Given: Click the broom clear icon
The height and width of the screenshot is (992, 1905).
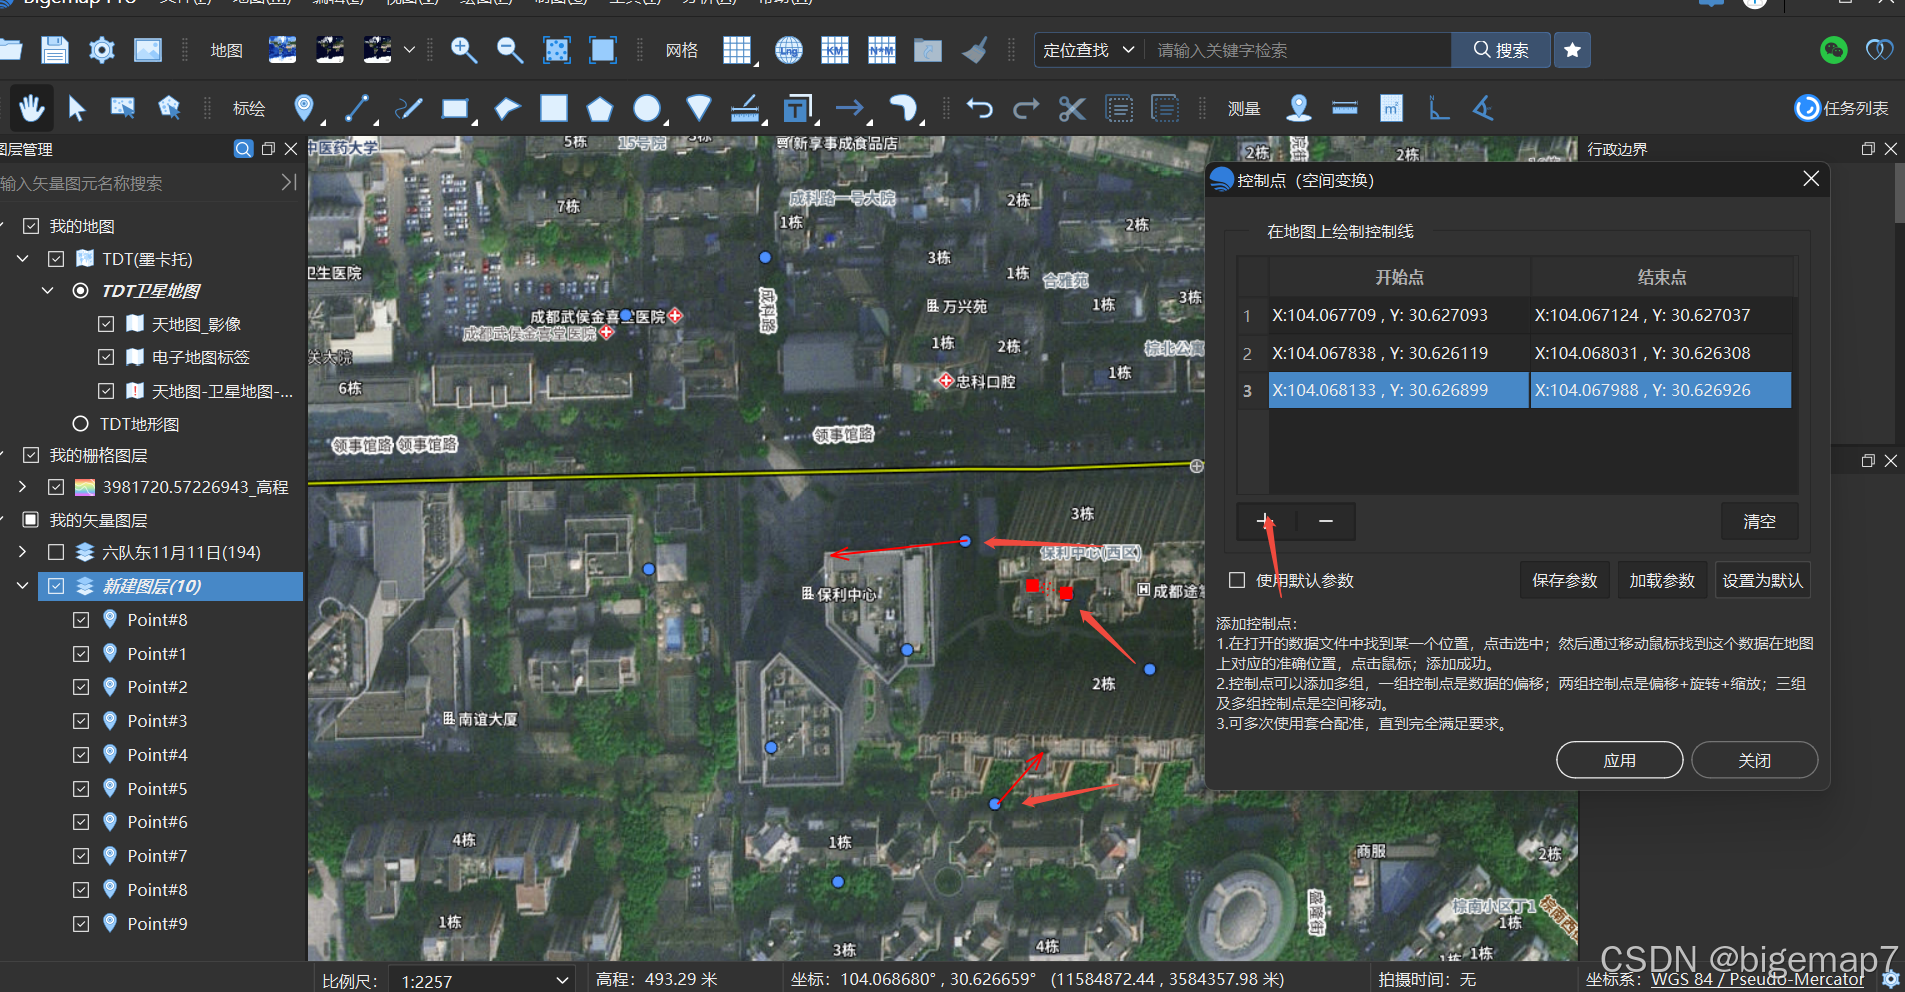Looking at the screenshot, I should [x=975, y=50].
